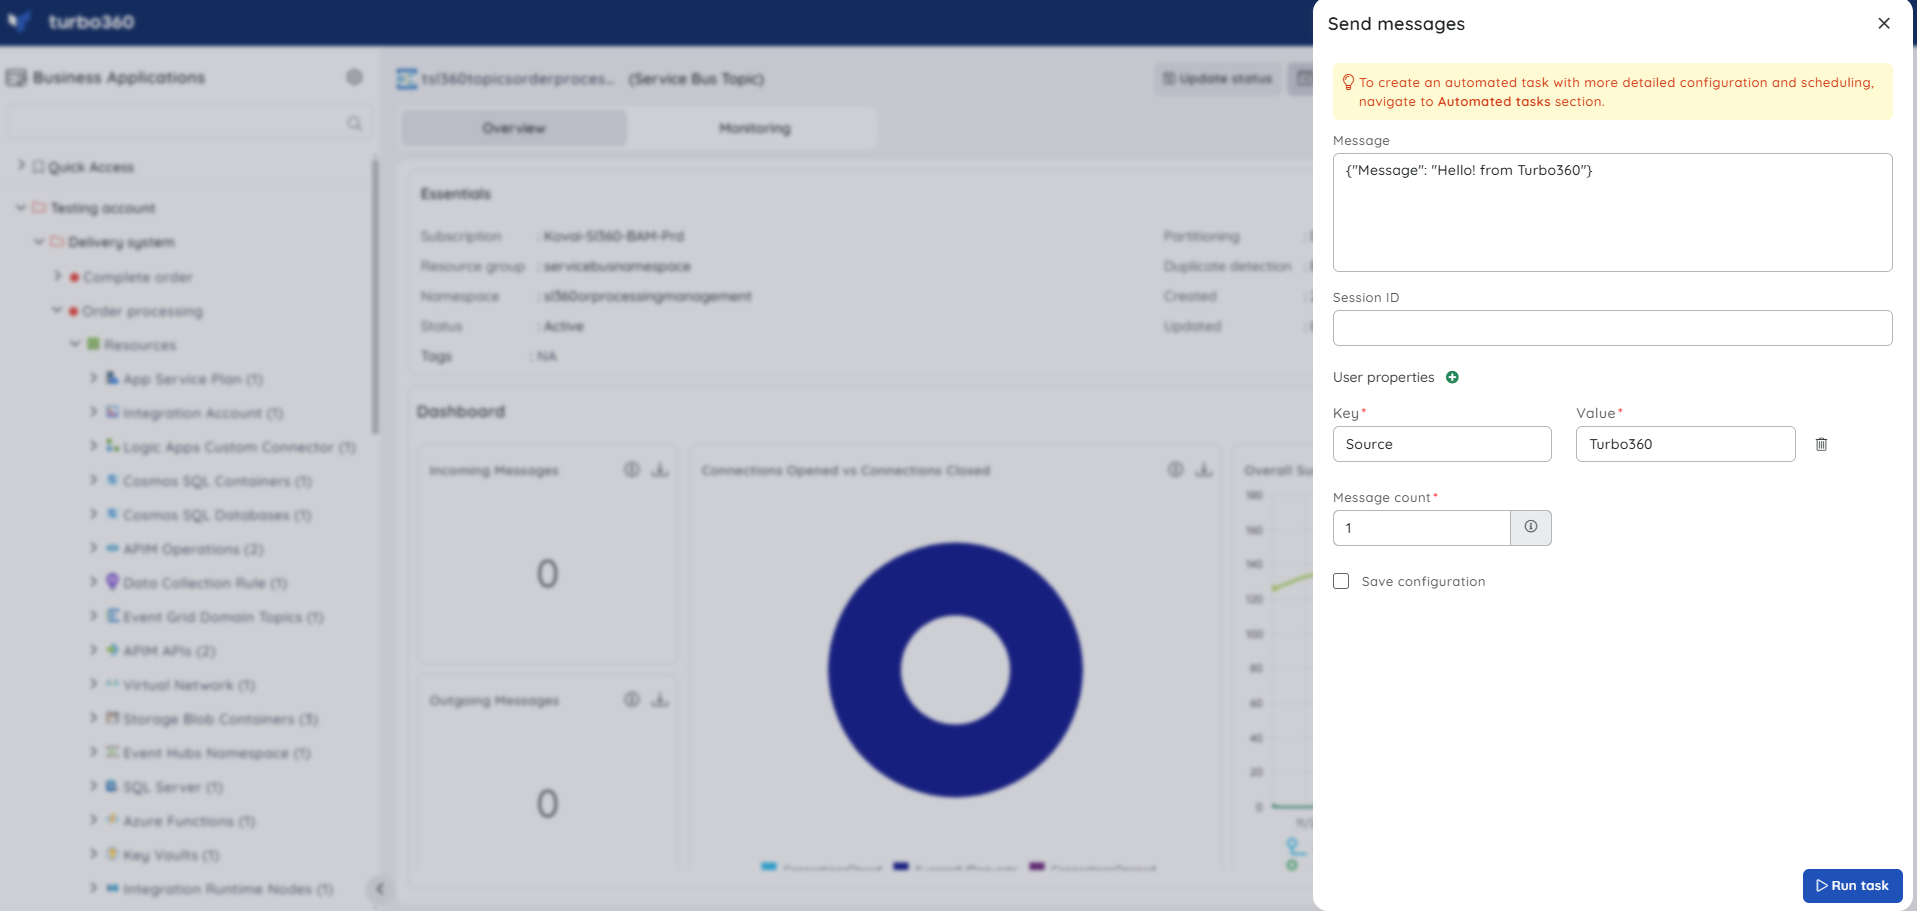Download Incoming Messages chart

[660, 469]
